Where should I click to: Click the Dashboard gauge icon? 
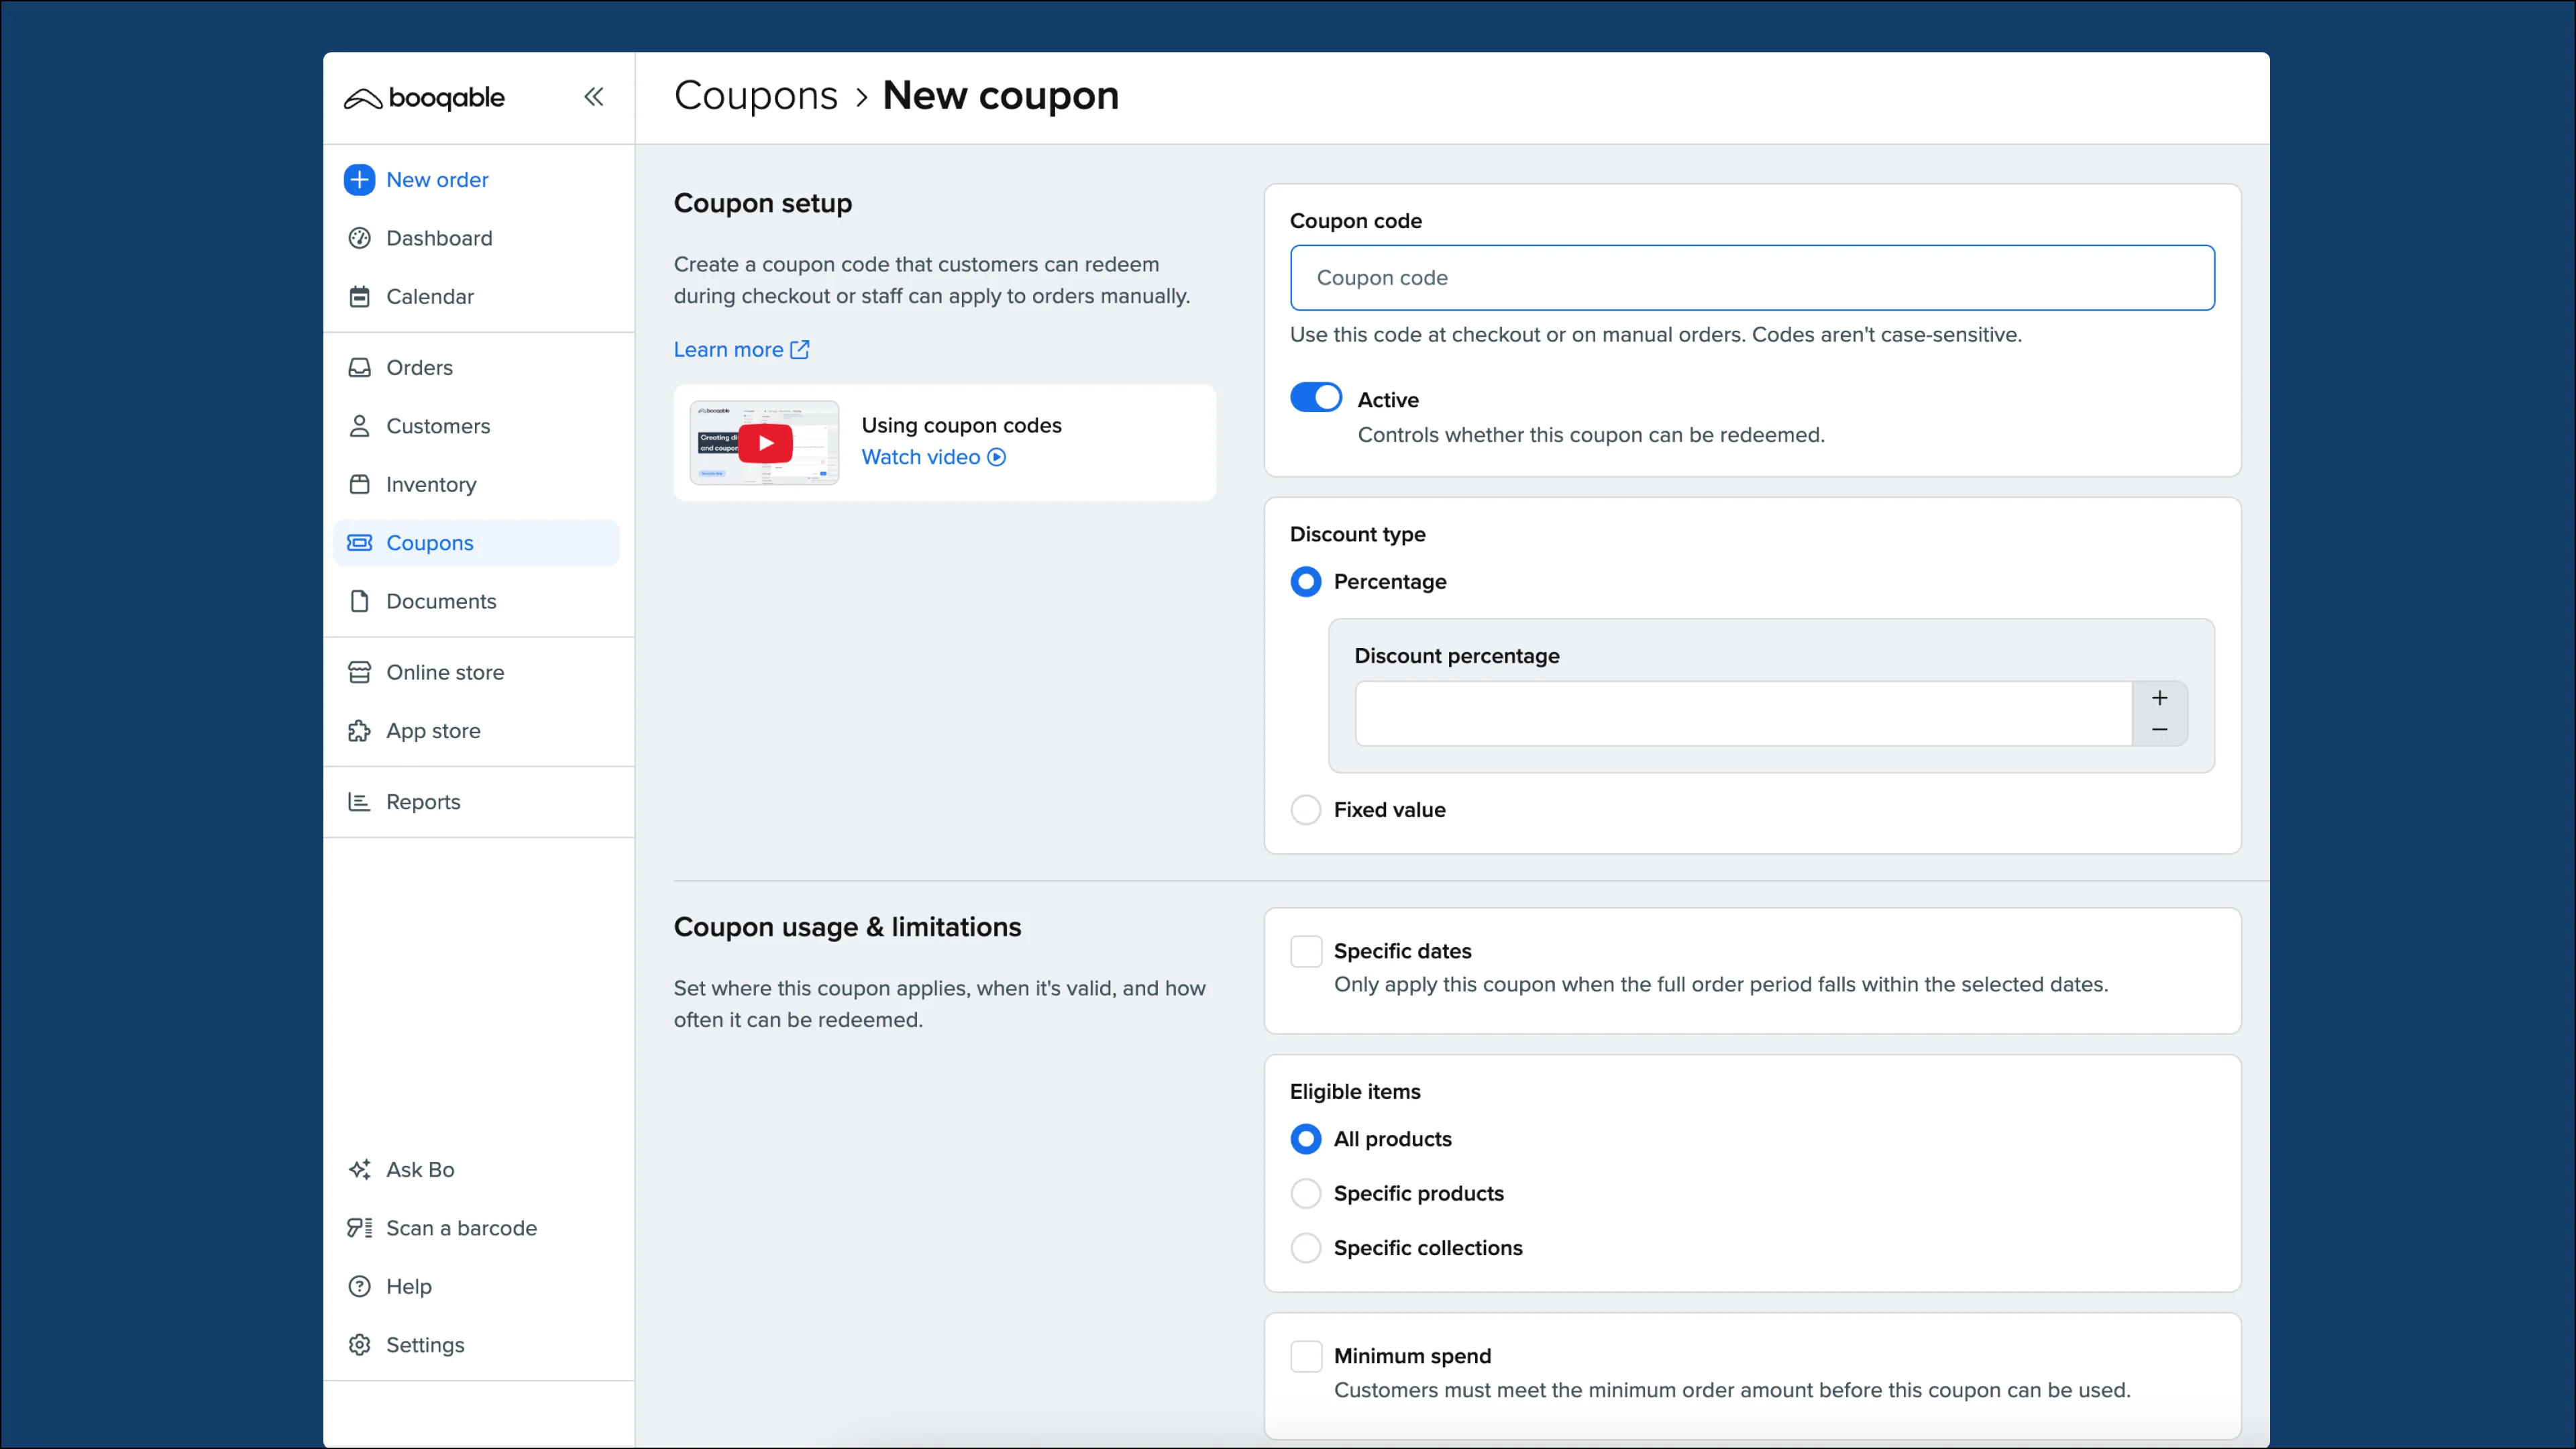(359, 238)
